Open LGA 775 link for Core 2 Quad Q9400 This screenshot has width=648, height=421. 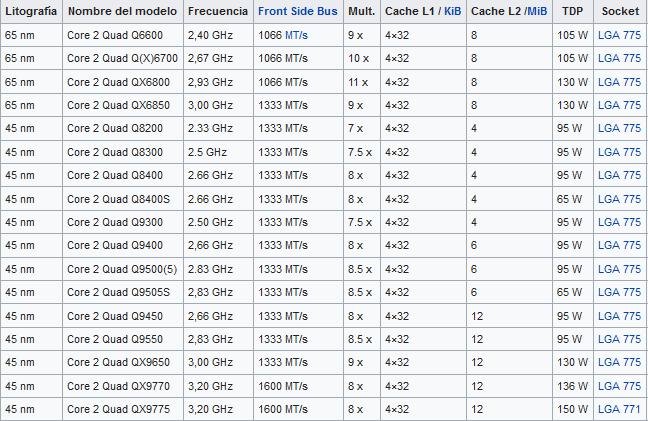pos(619,245)
